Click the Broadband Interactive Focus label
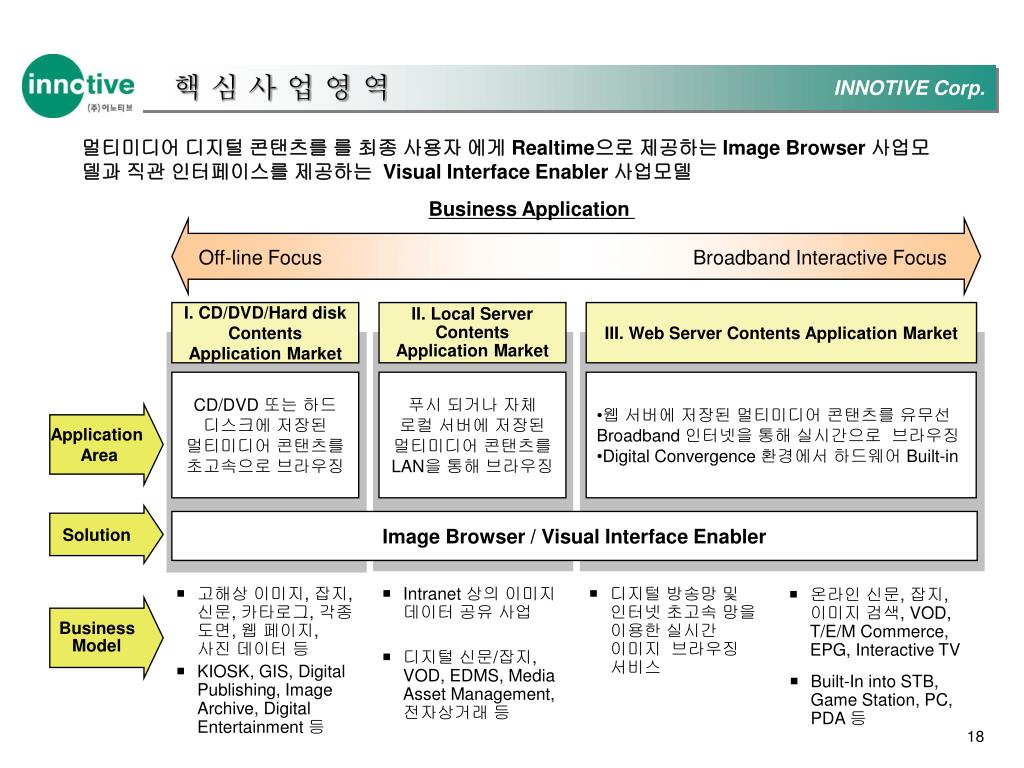 tap(819, 258)
